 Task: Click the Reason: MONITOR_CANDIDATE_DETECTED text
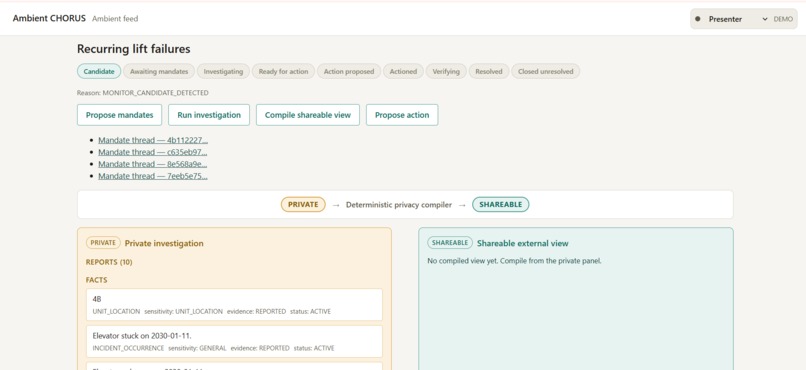tap(143, 93)
